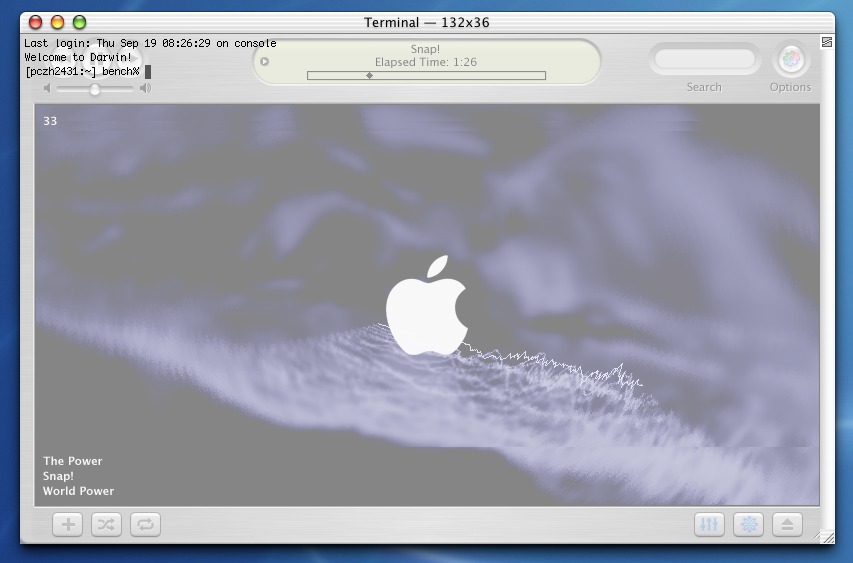
Task: Close the Terminal window with the red button
Action: pos(35,22)
